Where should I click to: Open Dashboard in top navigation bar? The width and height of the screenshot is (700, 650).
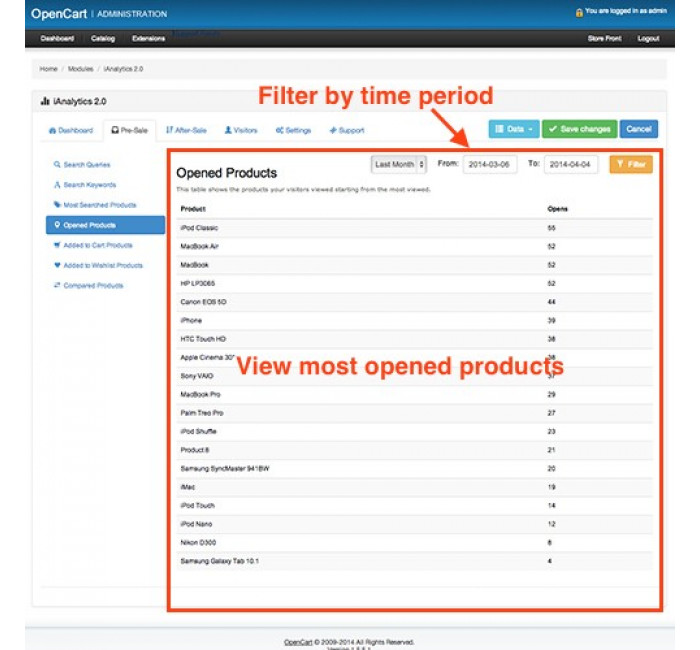pos(57,38)
